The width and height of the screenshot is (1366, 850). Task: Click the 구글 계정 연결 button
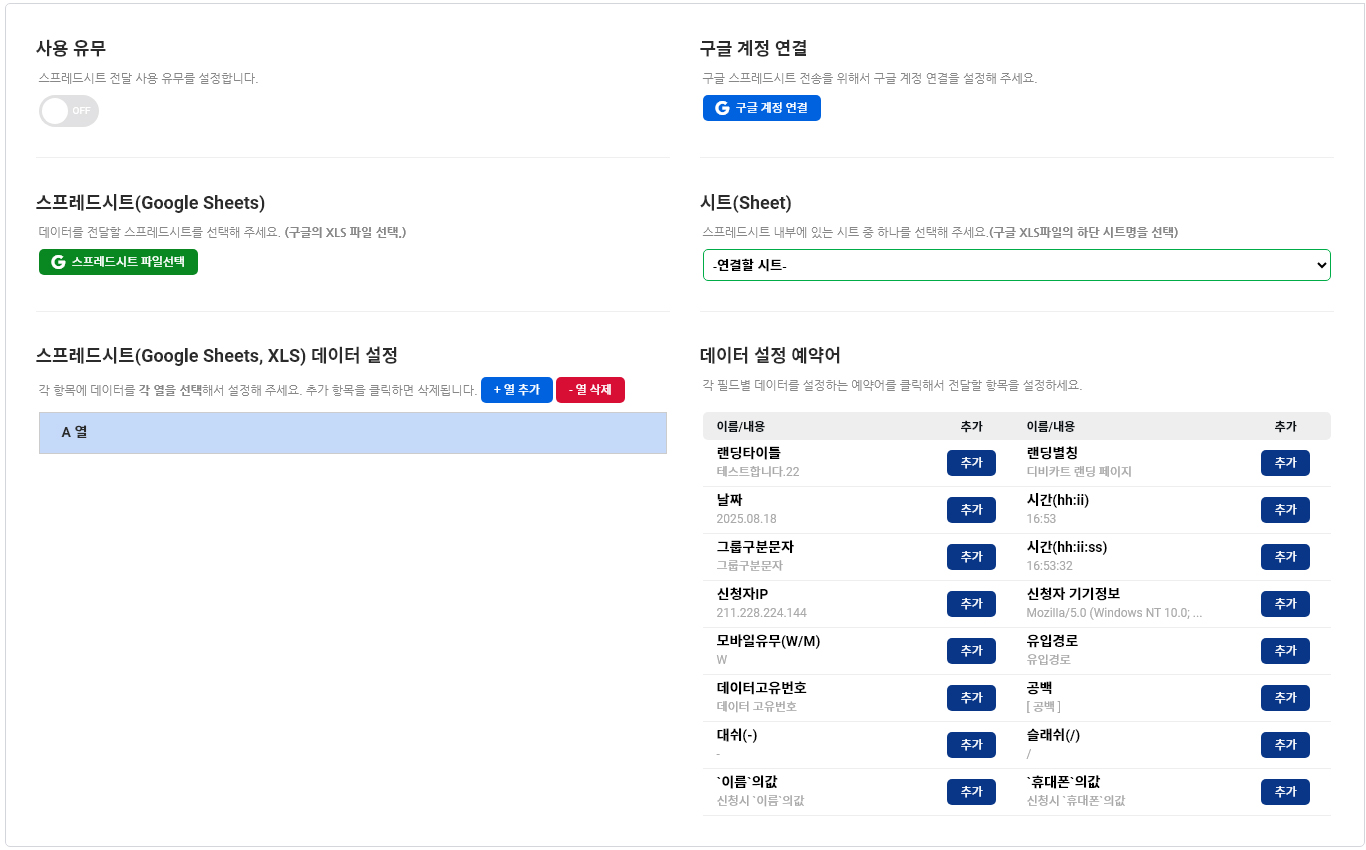pos(761,108)
